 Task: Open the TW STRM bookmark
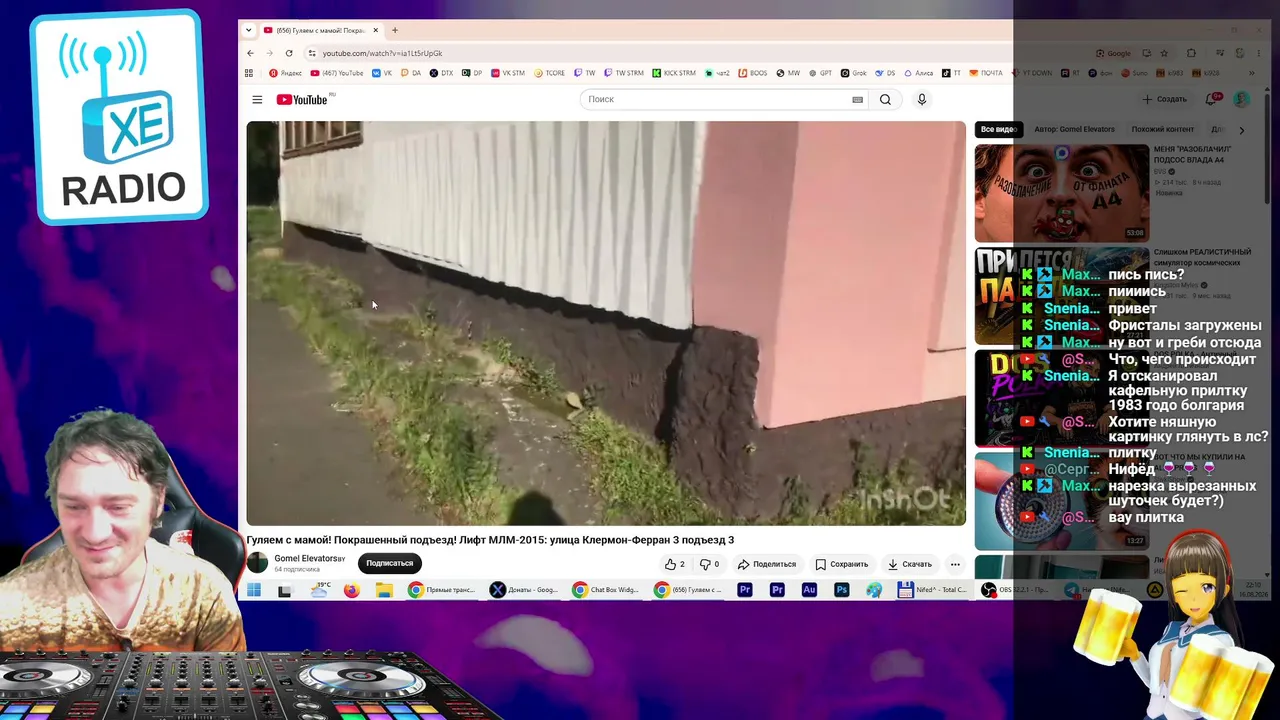click(624, 73)
